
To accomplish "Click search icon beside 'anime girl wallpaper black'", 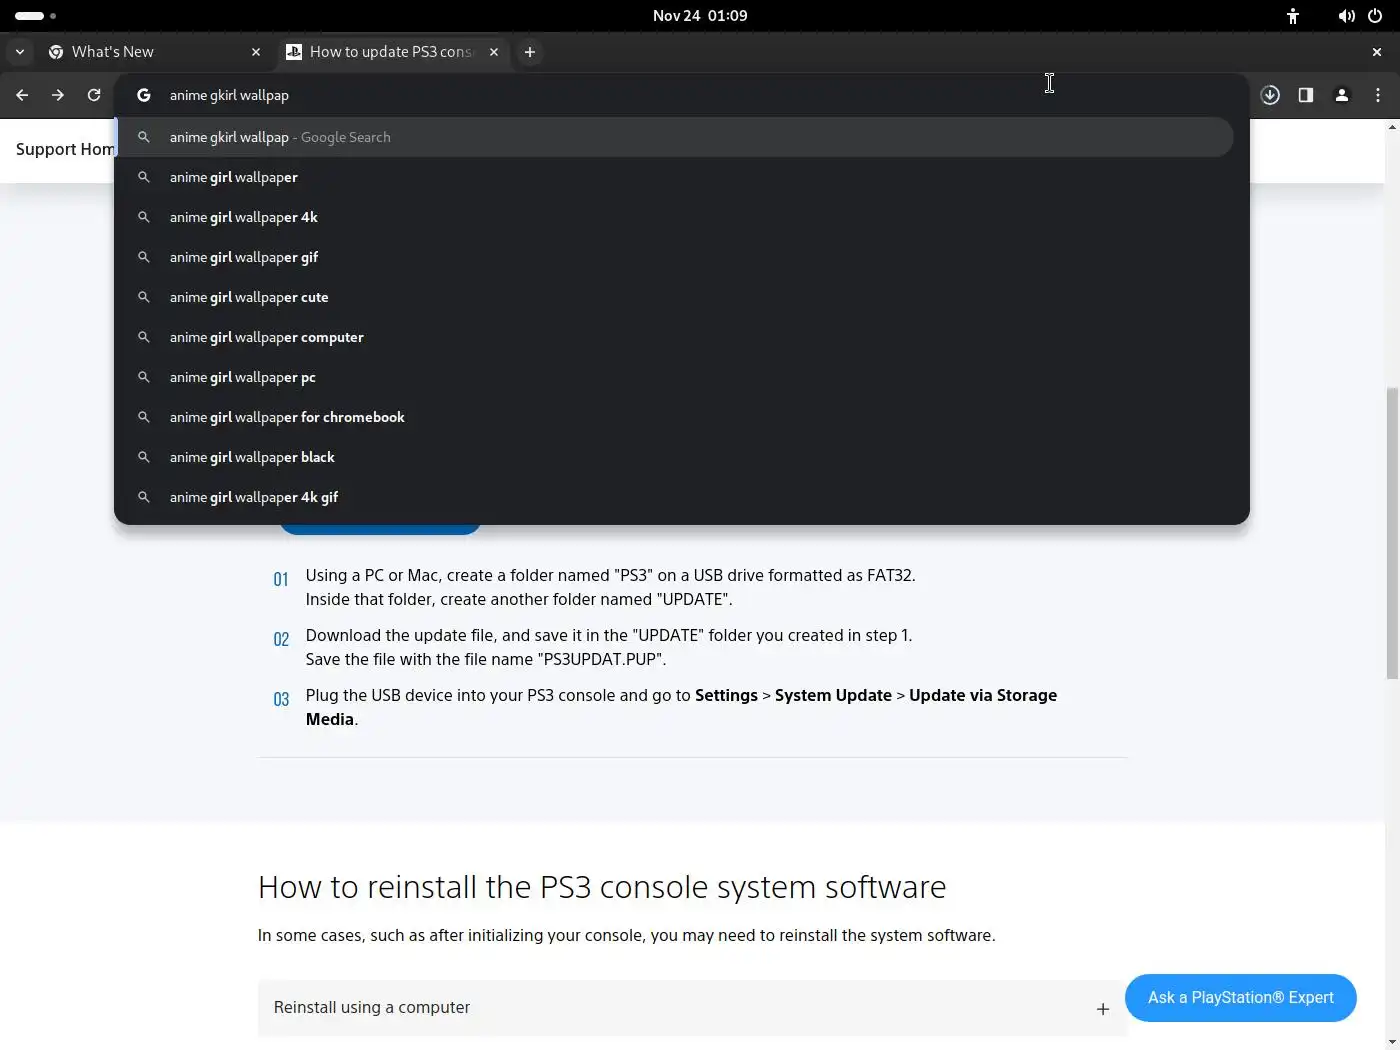I will pyautogui.click(x=144, y=457).
